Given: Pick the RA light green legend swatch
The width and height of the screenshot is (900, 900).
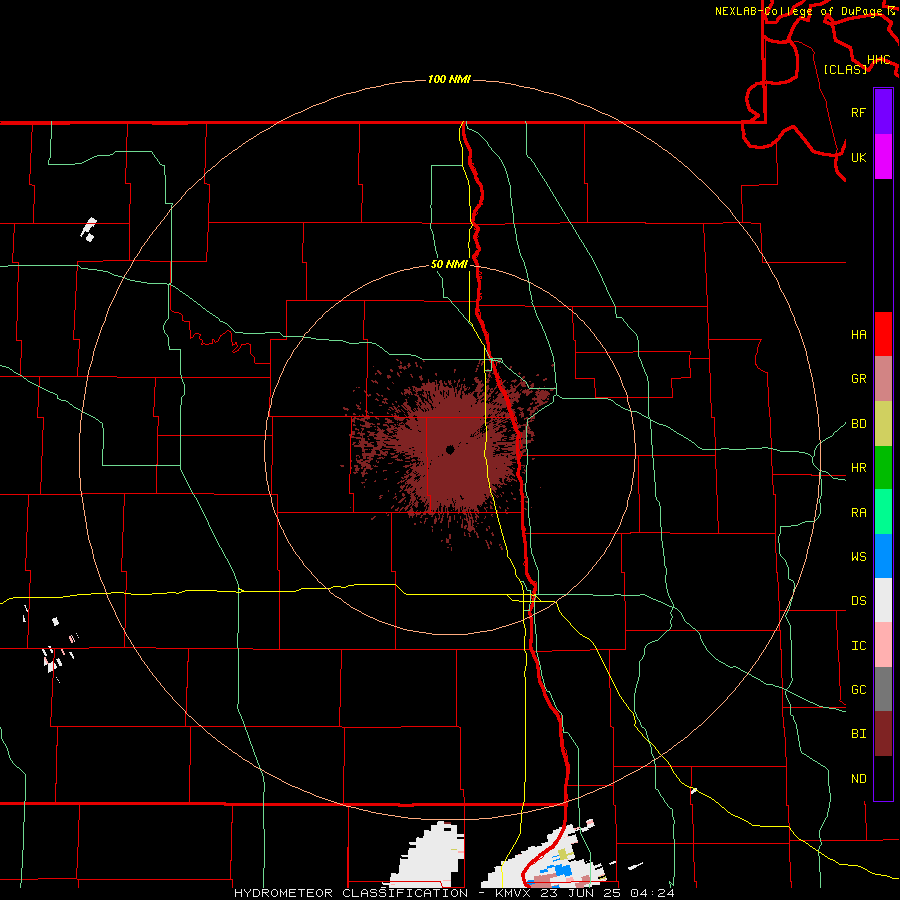Looking at the screenshot, I should coord(883,512).
